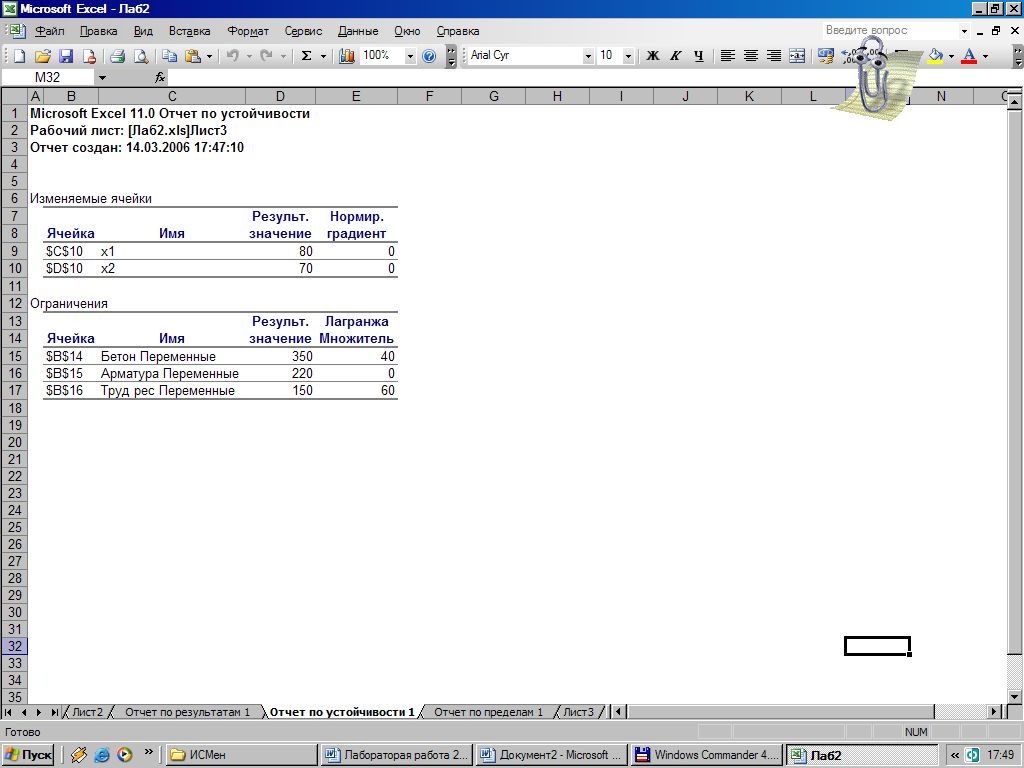Screen dimensions: 1024x768
Task: Paste using the clipboard icon
Action: pos(193,56)
